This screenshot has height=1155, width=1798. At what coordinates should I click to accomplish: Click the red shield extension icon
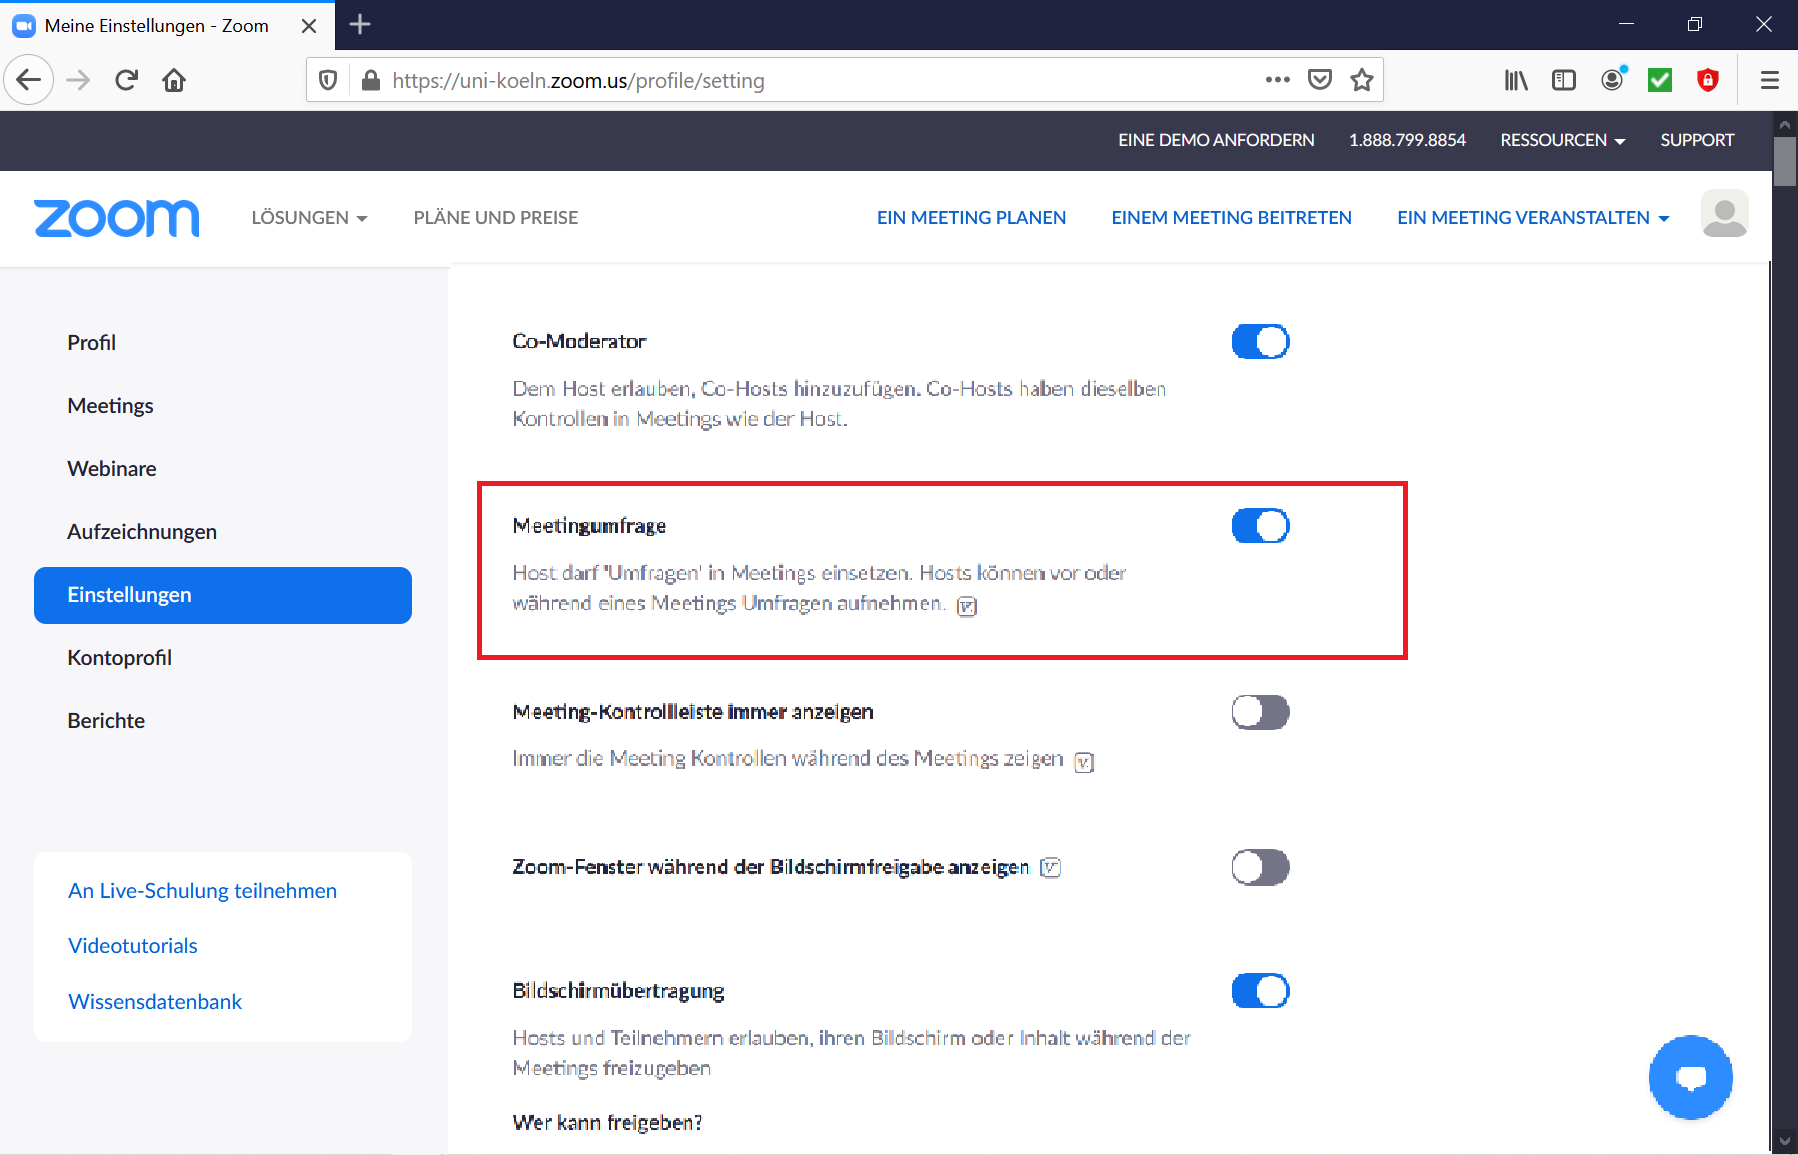point(1708,80)
